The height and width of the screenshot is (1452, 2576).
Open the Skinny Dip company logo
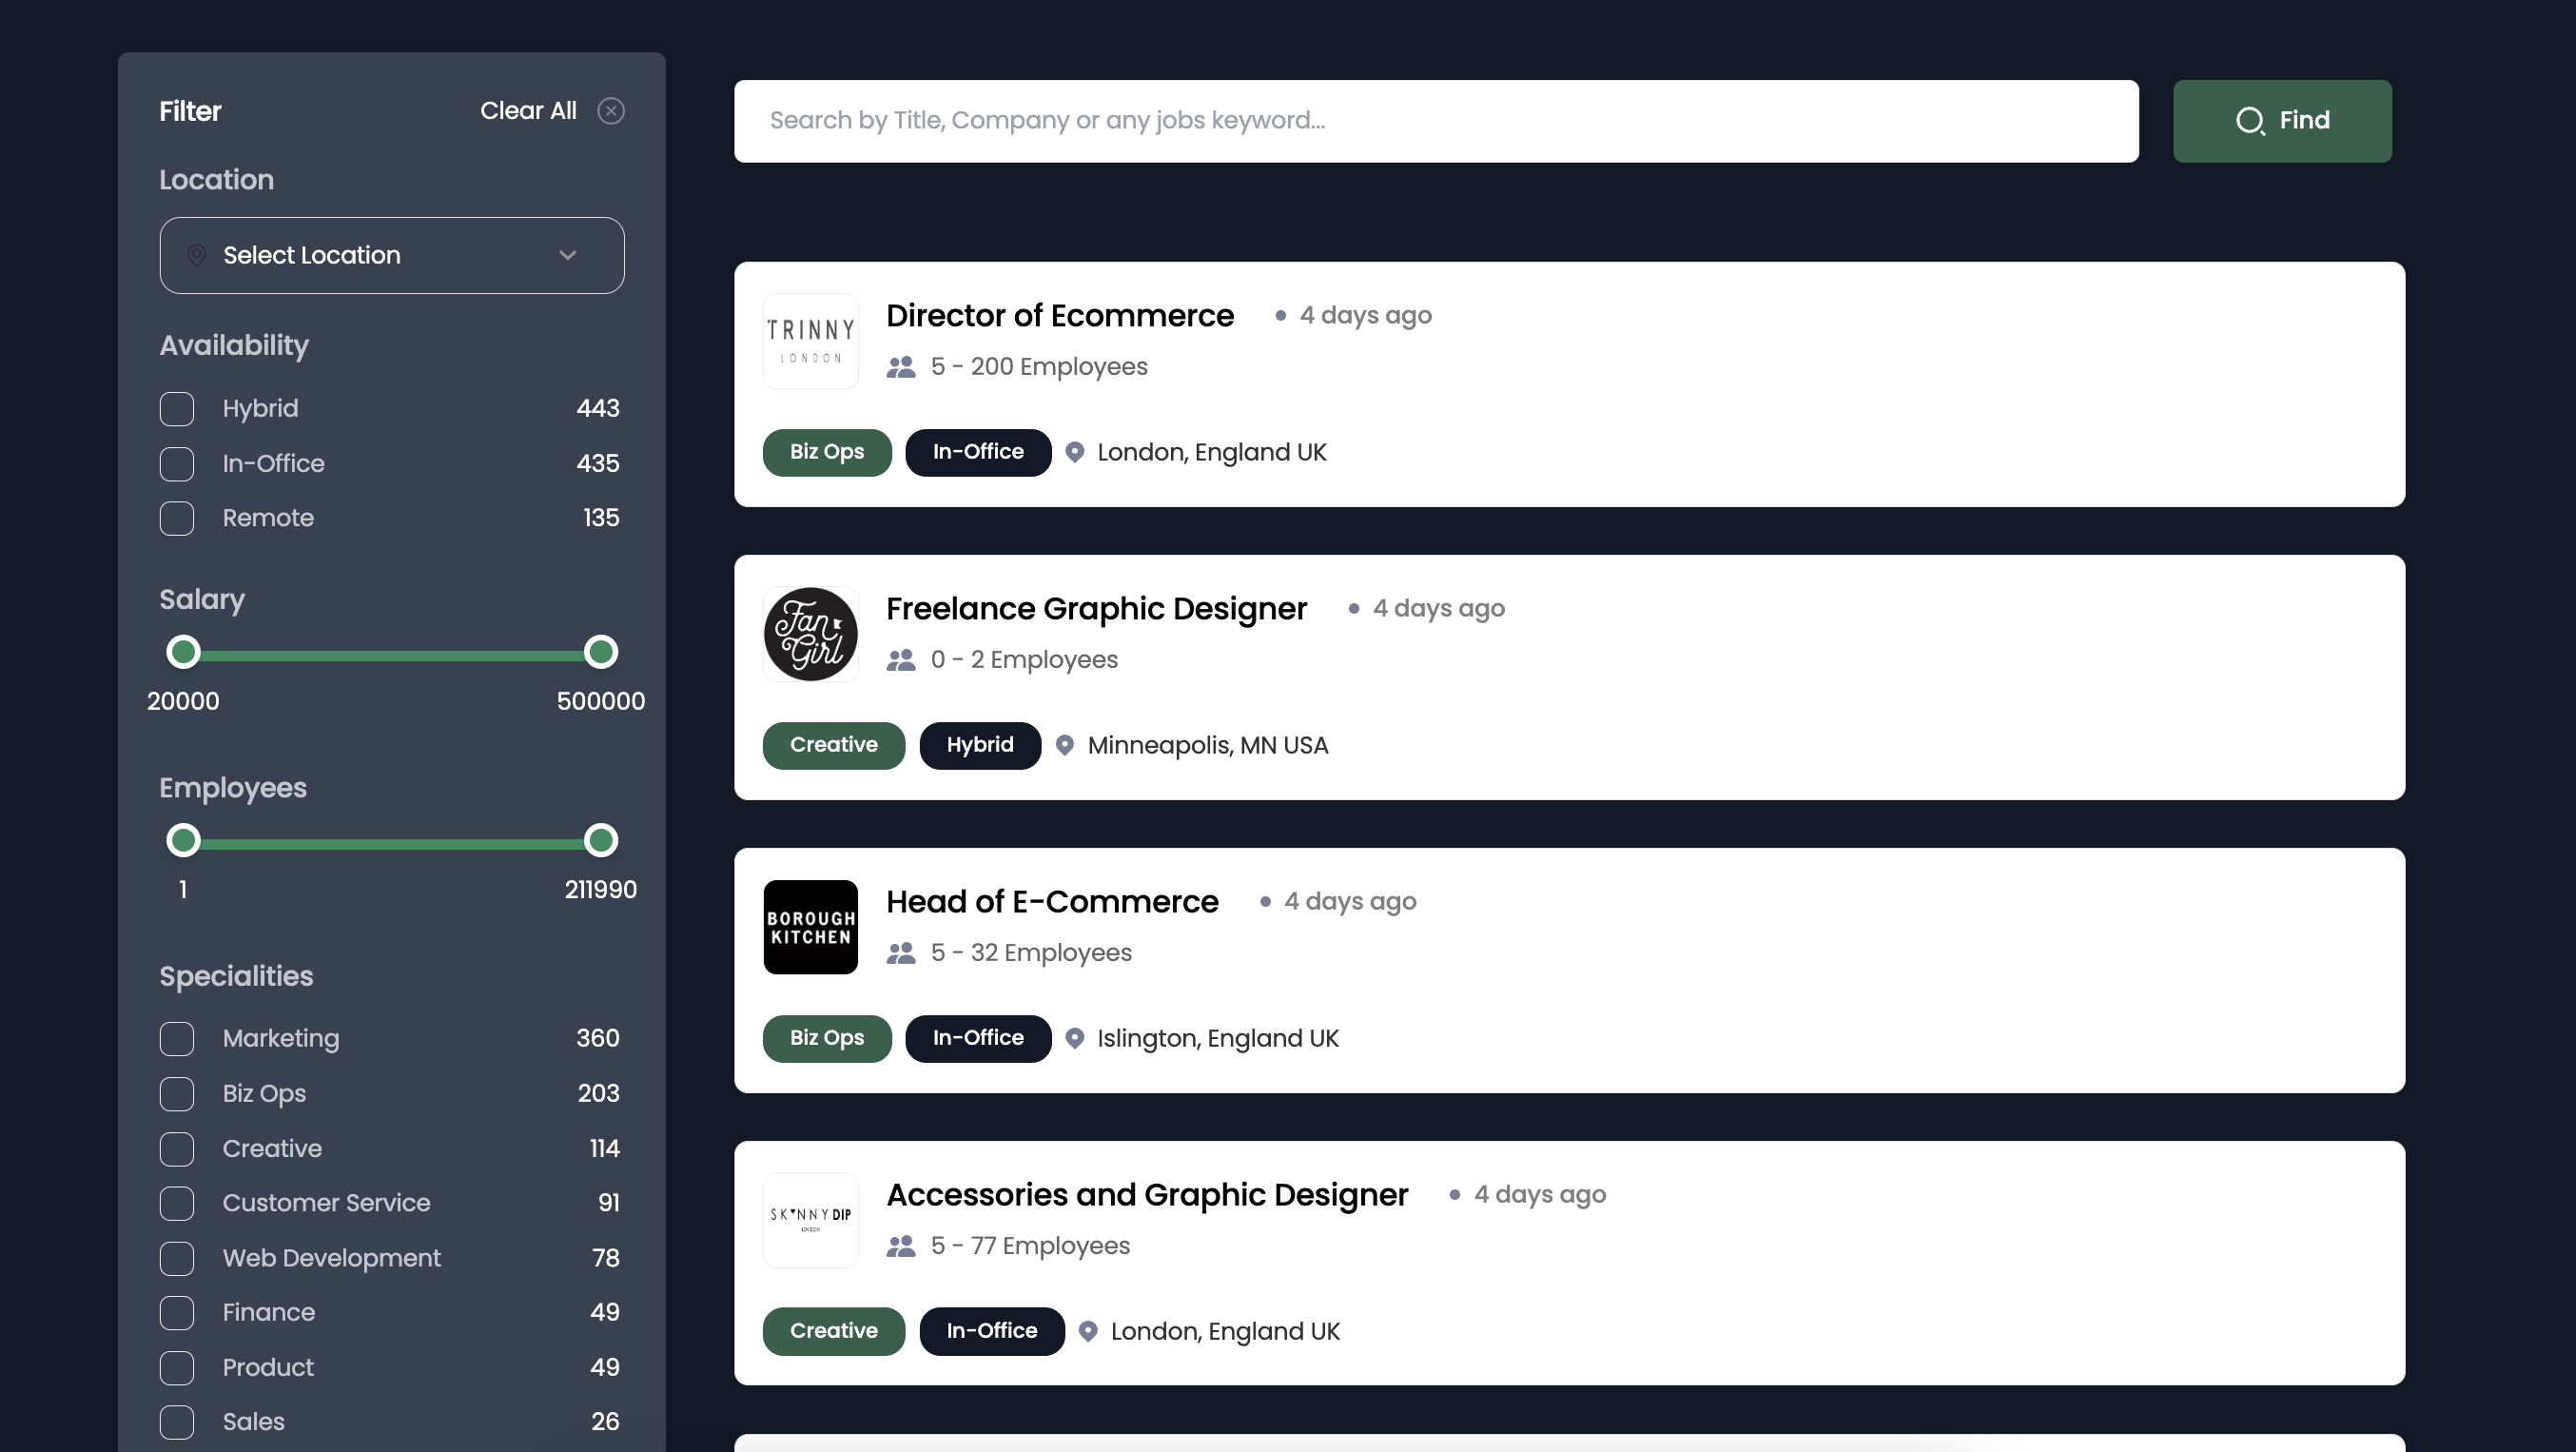click(x=811, y=1220)
